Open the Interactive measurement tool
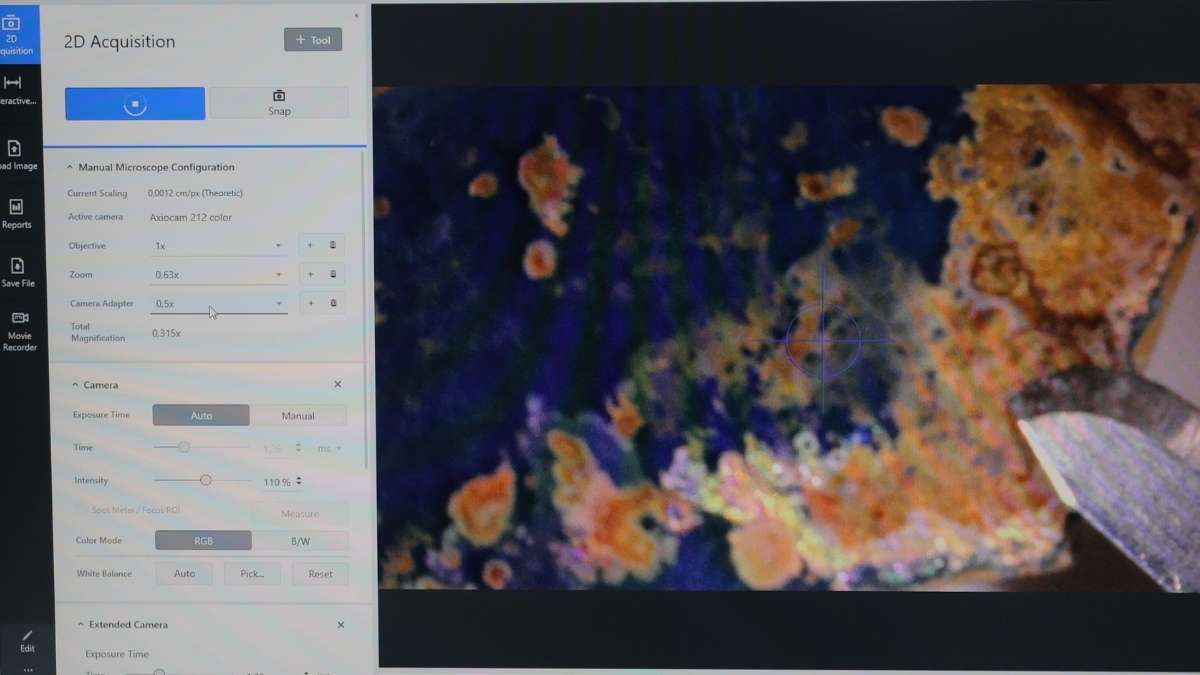1200x675 pixels. (14, 89)
